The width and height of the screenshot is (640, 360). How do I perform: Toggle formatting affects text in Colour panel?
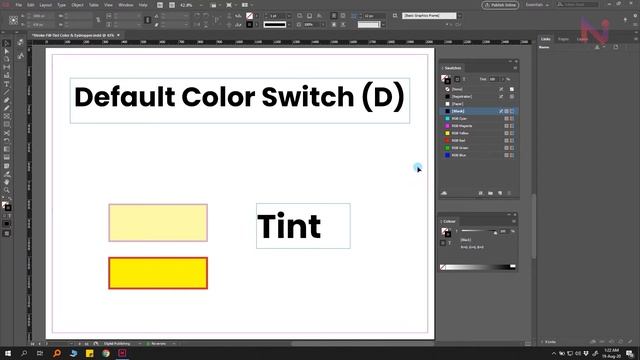coord(449,243)
